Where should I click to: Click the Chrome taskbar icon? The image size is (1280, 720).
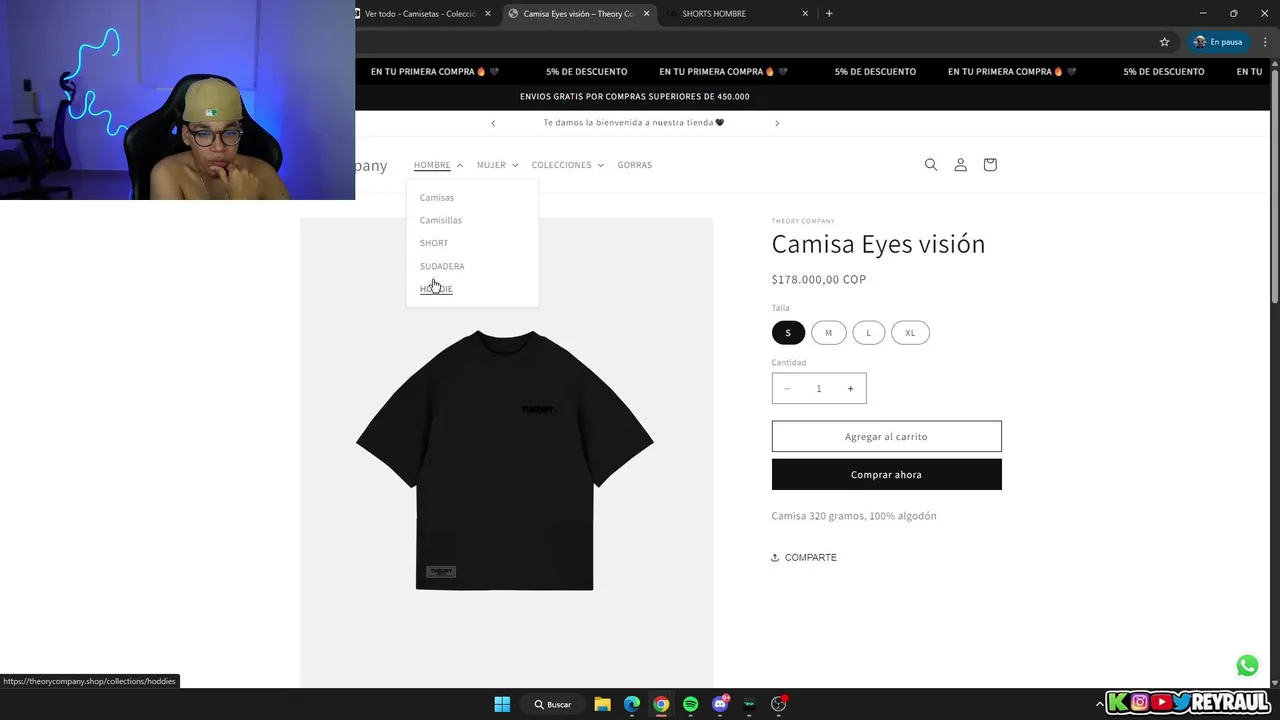coord(661,704)
